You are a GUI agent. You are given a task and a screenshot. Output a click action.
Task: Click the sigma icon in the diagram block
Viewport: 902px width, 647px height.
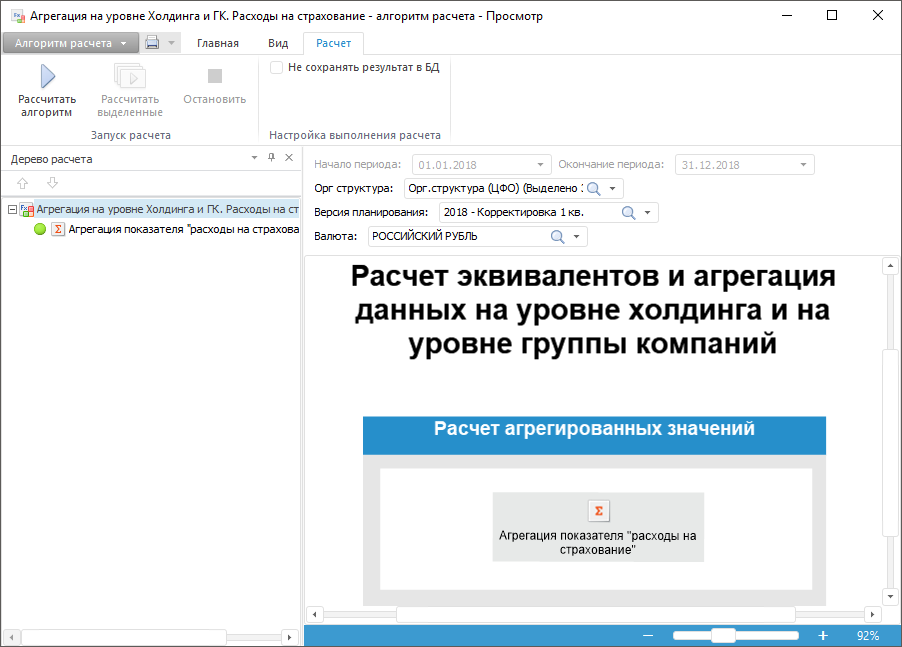click(598, 511)
